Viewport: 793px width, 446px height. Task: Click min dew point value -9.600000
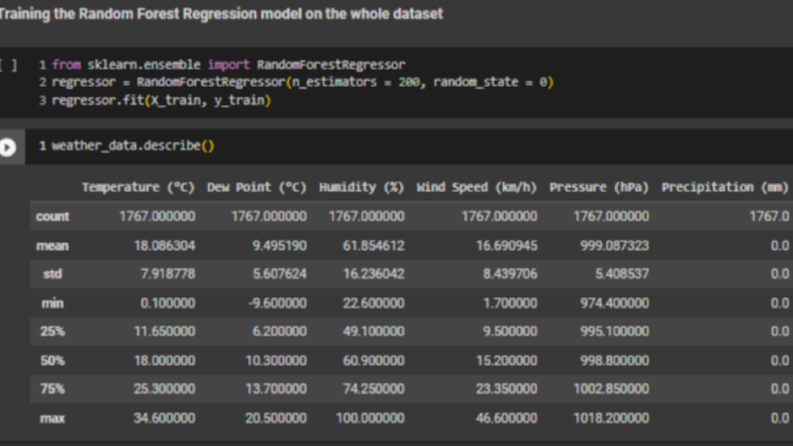pos(278,303)
